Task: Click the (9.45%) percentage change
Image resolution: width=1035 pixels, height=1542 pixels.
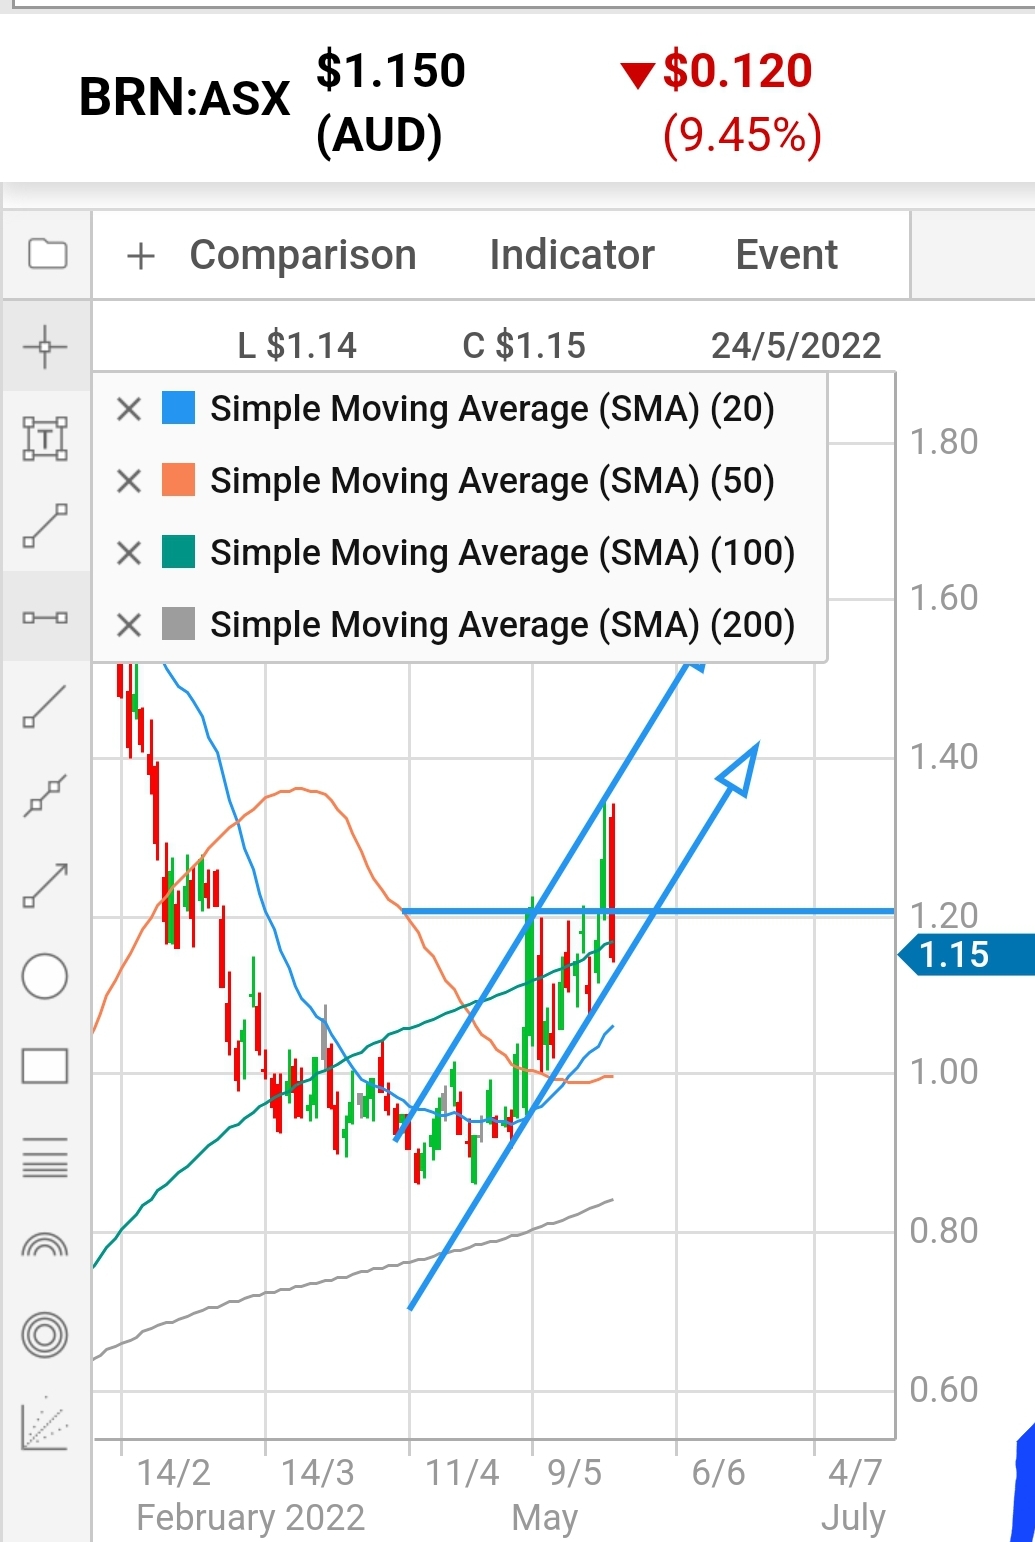Action: coord(742,134)
